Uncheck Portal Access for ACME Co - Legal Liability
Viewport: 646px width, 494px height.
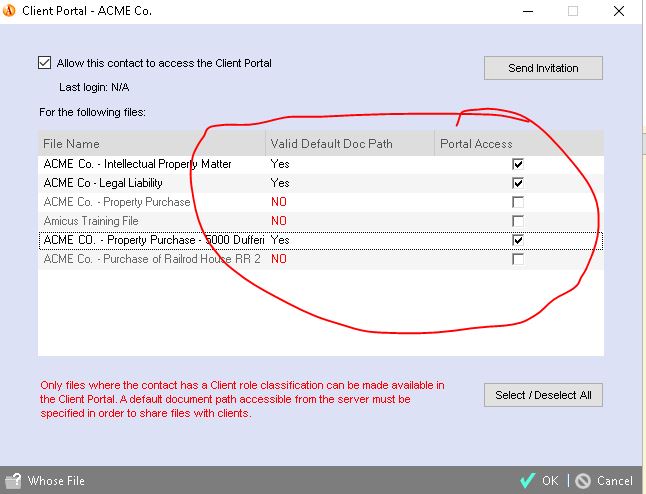pyautogui.click(x=518, y=183)
